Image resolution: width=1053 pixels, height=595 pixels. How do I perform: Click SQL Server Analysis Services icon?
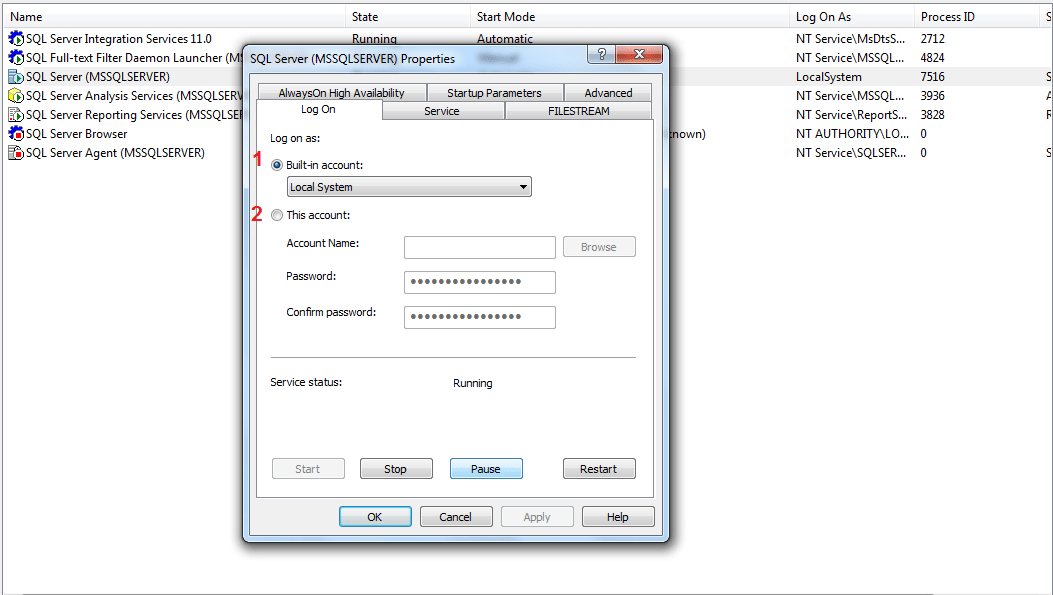pos(15,96)
